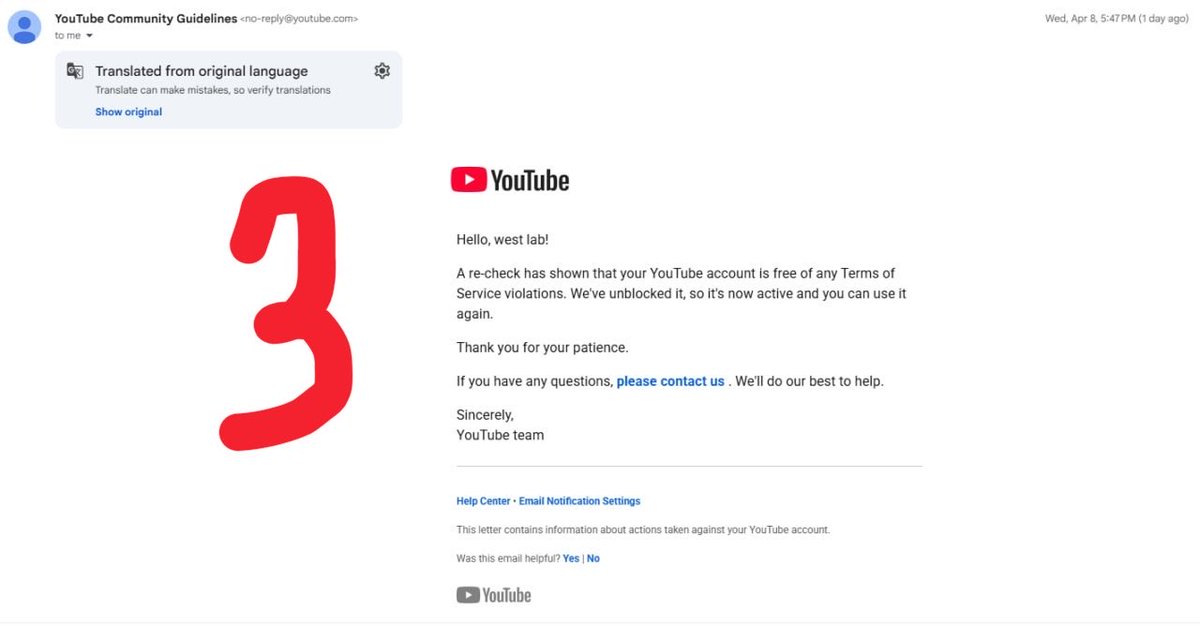Image resolution: width=1200 pixels, height=626 pixels.
Task: Expand recipient details arrow next to 'to me'
Action: tap(89, 36)
